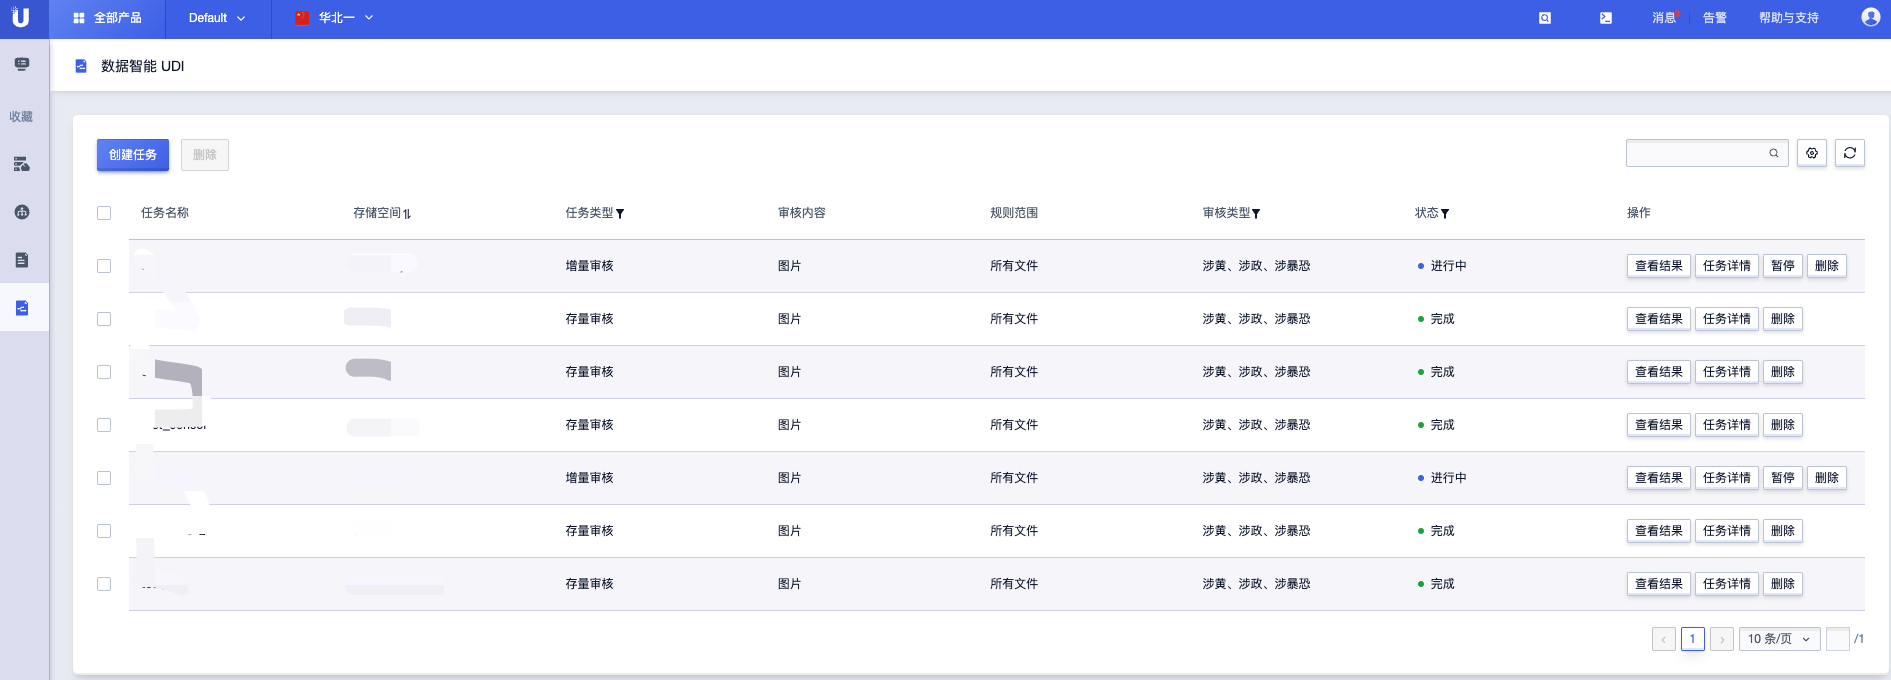Open the cloud shell terminal icon
Image resolution: width=1891 pixels, height=680 pixels.
point(1605,18)
